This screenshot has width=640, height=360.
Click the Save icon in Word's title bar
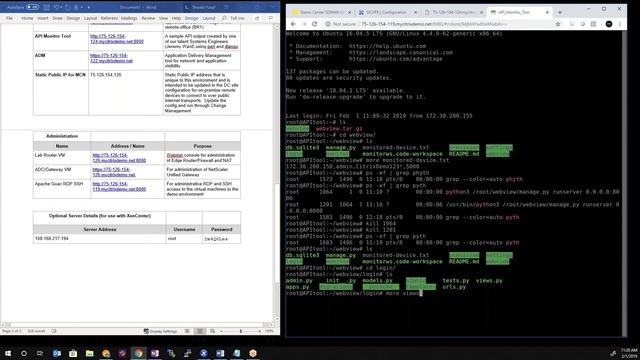[47, 7]
